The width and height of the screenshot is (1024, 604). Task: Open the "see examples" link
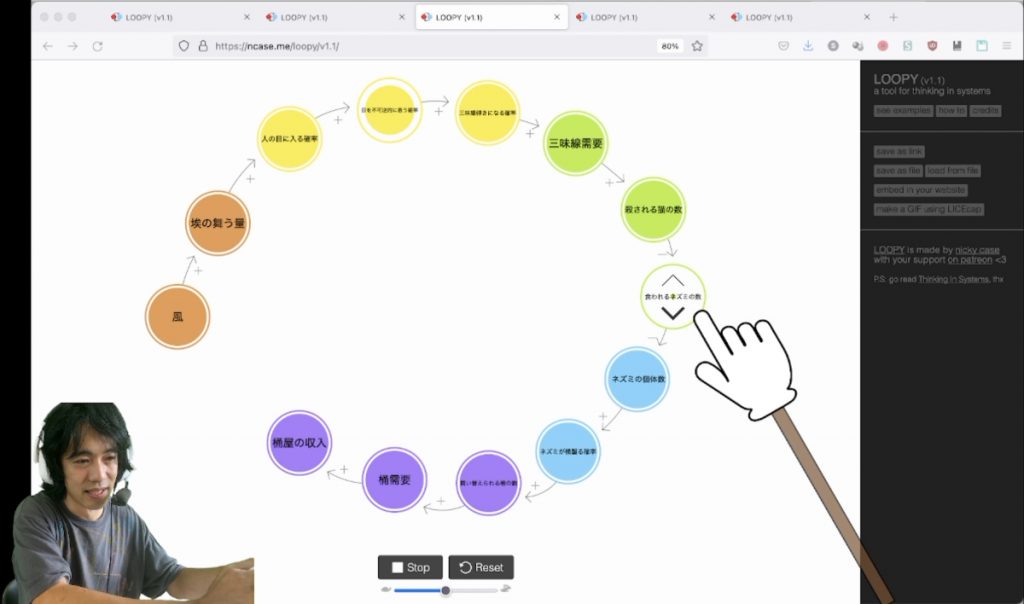903,111
